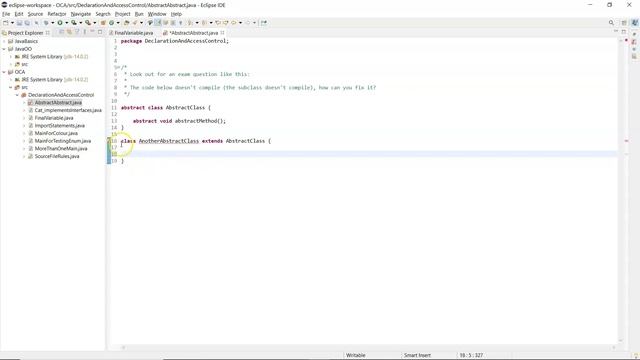Close the AbstractAbstract.java tab
The image size is (640, 360).
pos(222,33)
